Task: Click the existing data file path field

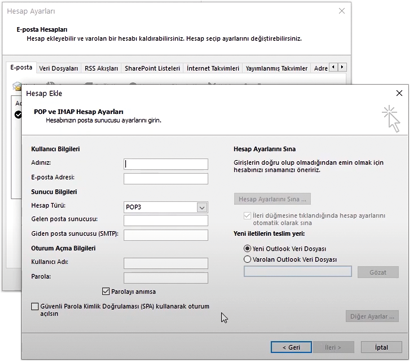Action: [298, 271]
